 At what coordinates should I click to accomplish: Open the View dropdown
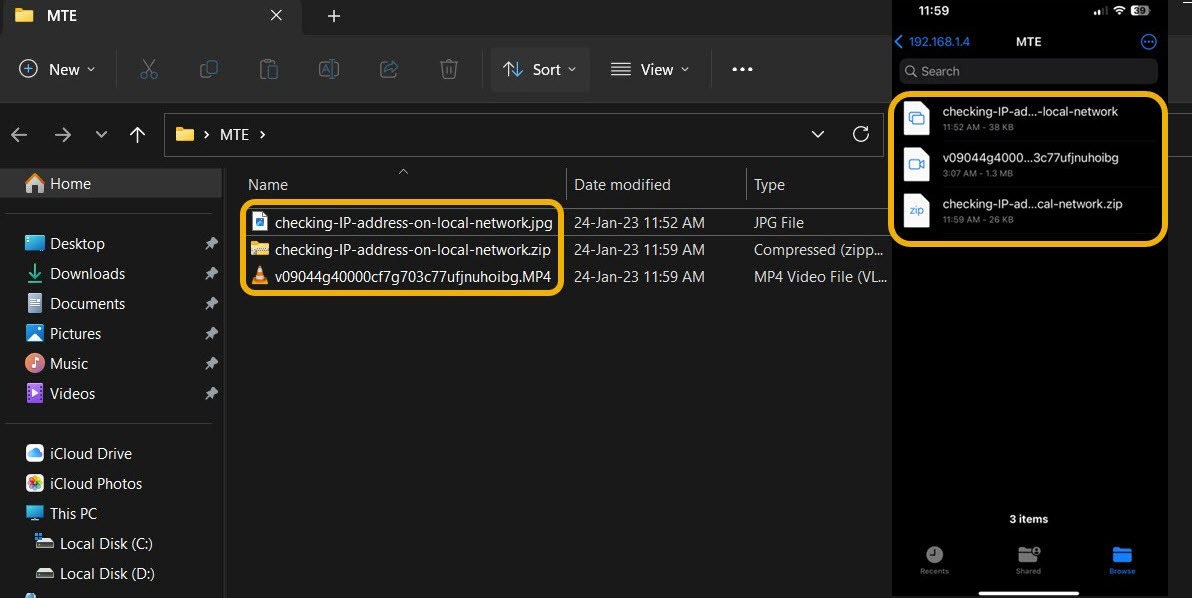click(x=650, y=69)
